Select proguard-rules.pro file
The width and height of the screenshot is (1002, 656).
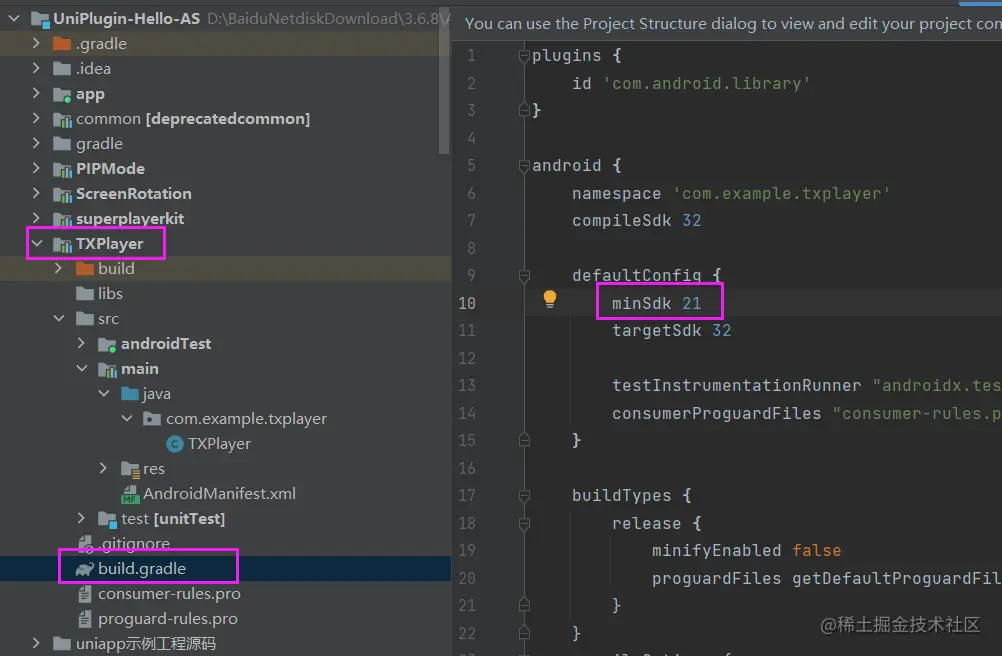(x=167, y=618)
